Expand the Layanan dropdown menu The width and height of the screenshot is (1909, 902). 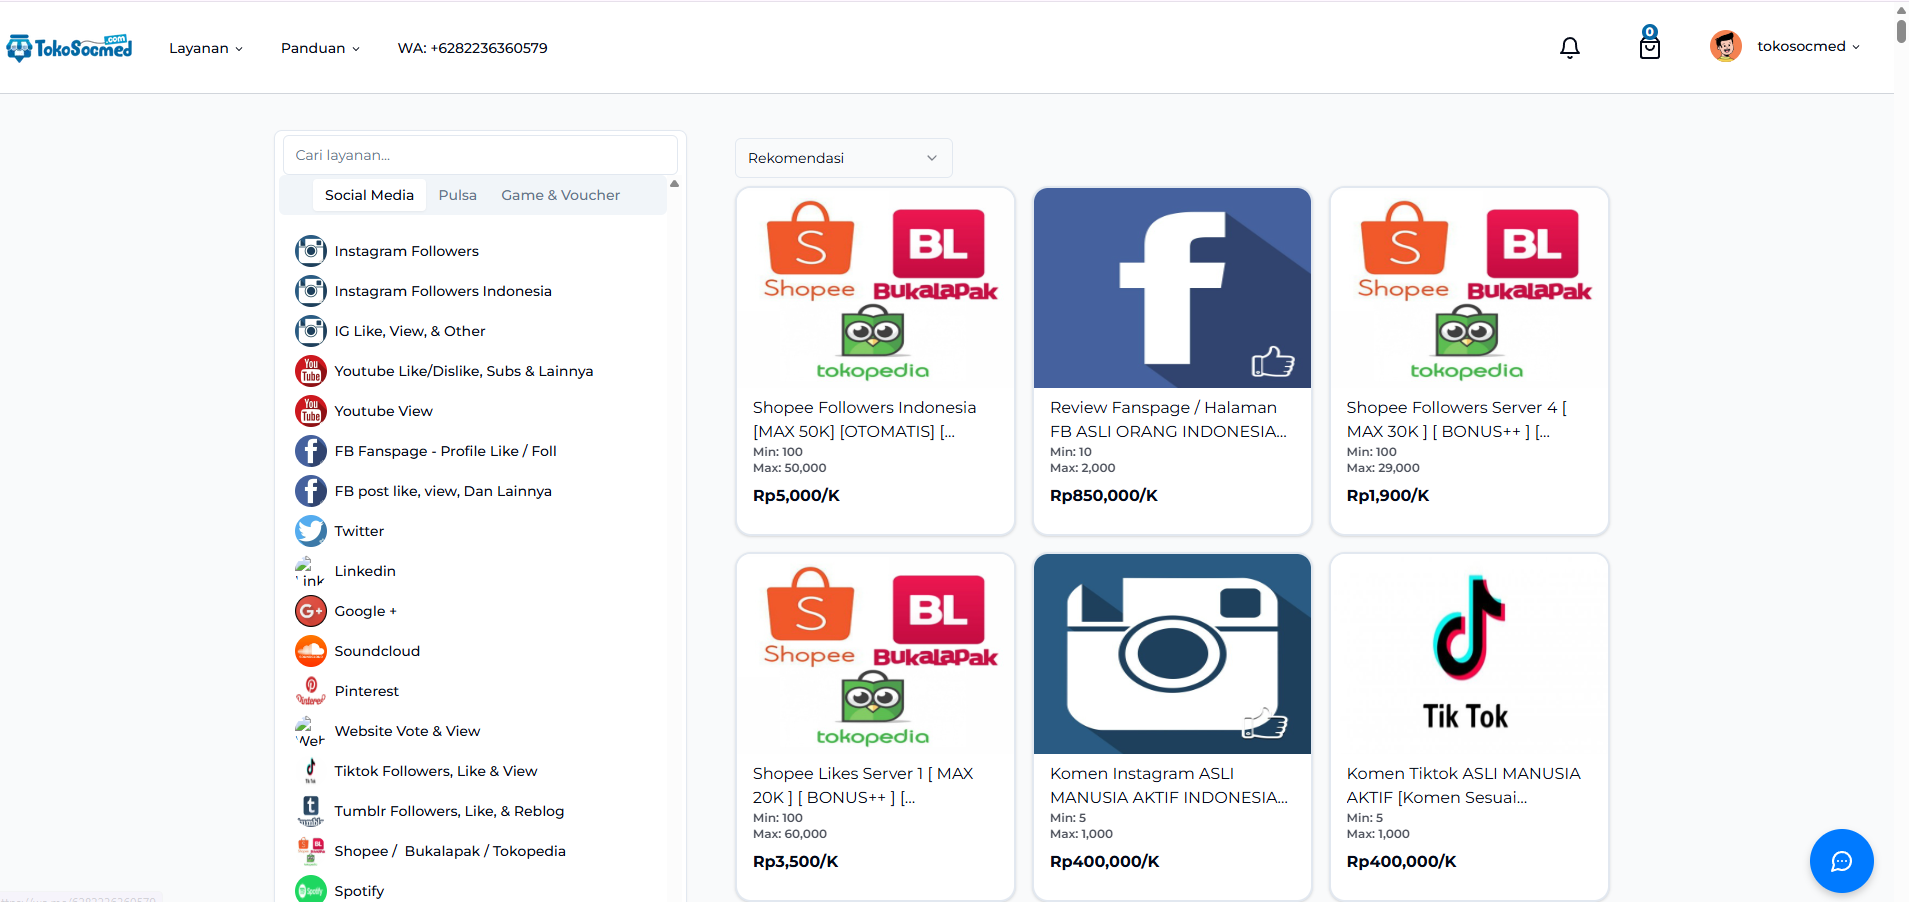(x=205, y=48)
